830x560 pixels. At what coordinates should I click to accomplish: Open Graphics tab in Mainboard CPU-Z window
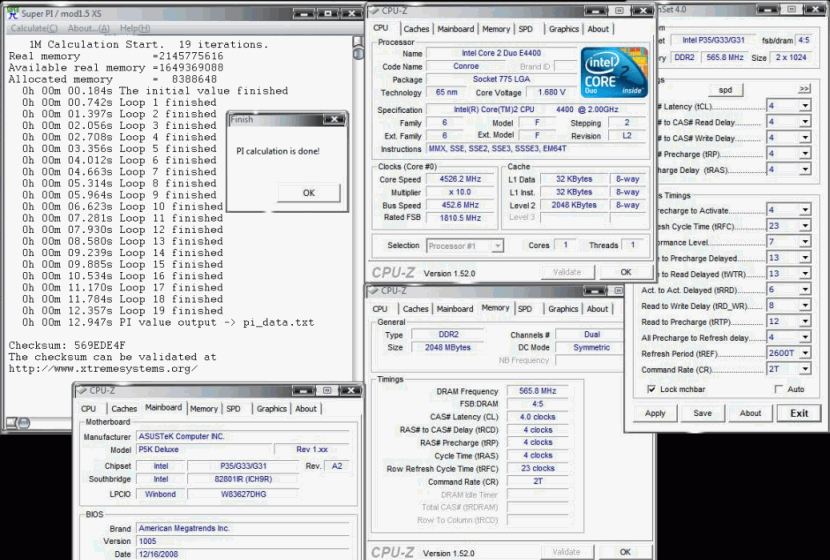click(x=272, y=409)
